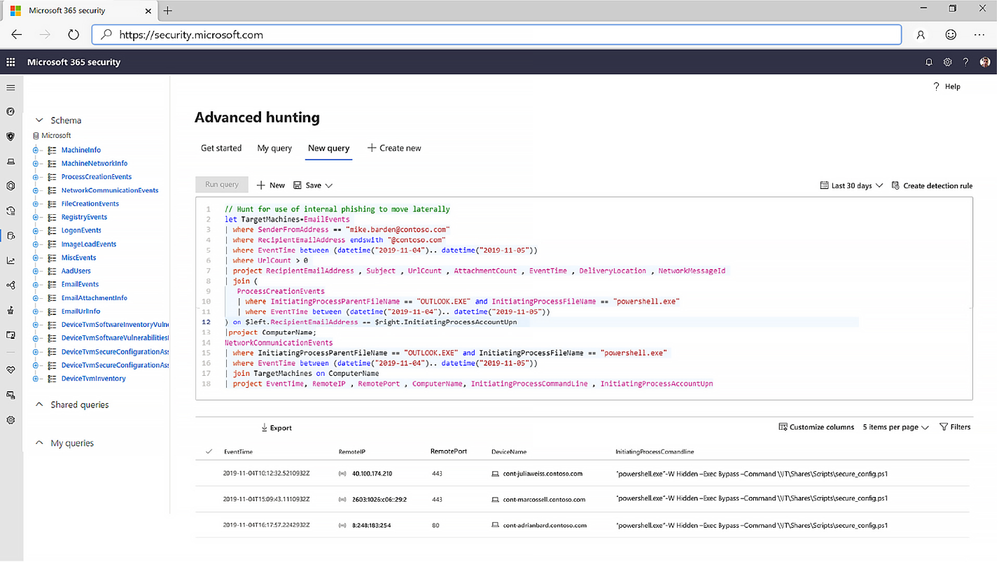Select the FileCreationEvents schema table

(x=90, y=203)
